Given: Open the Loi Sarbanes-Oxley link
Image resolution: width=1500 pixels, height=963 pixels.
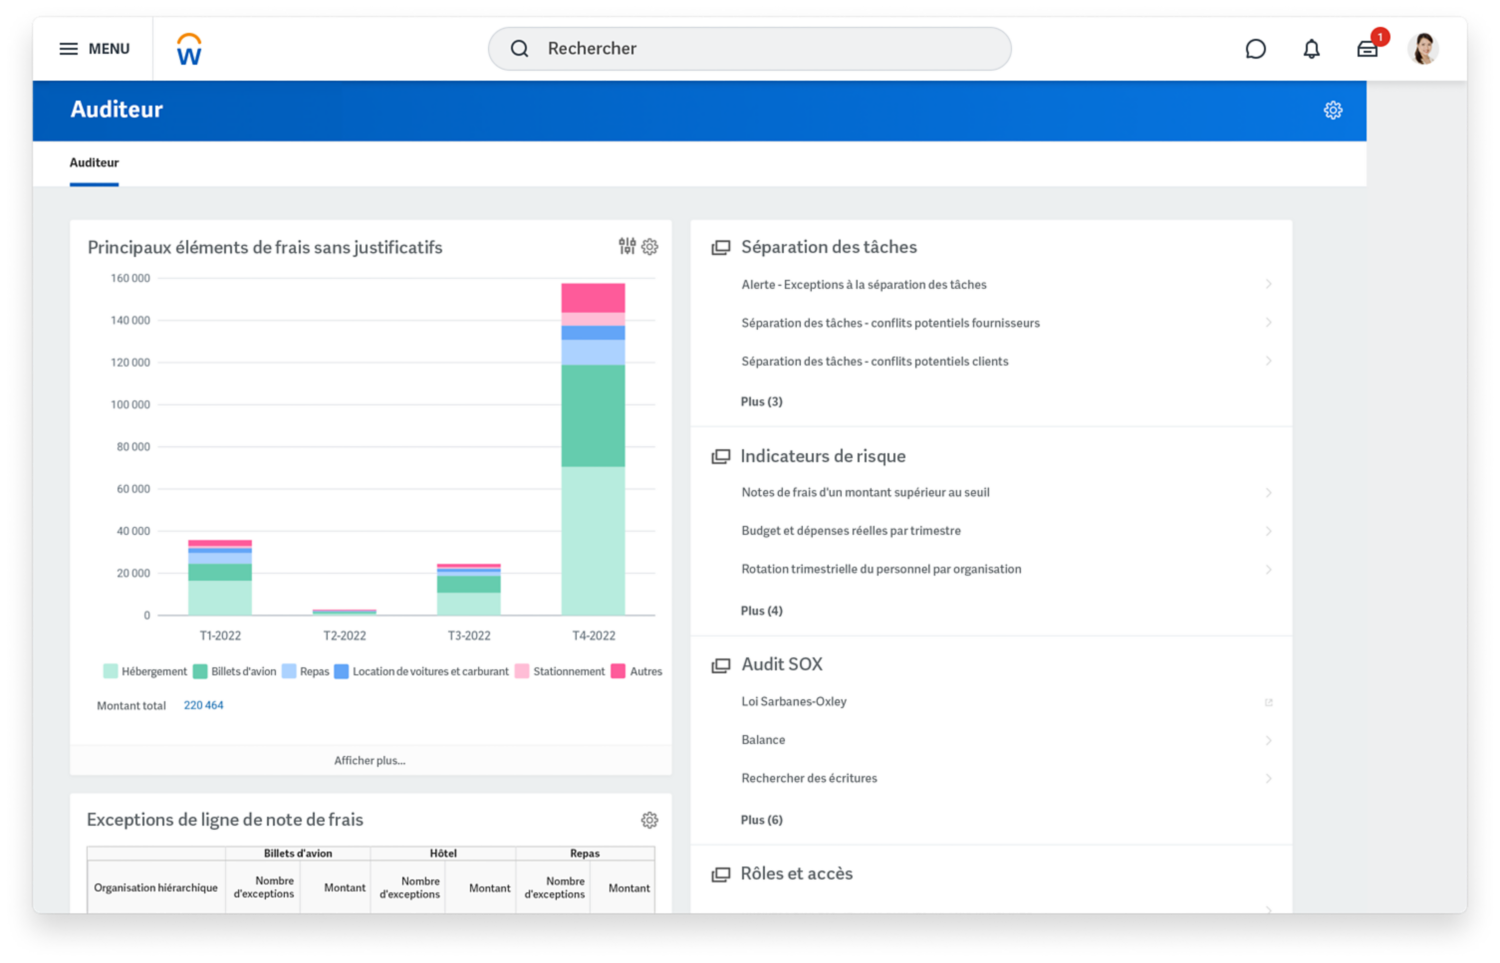Looking at the screenshot, I should coord(794,701).
